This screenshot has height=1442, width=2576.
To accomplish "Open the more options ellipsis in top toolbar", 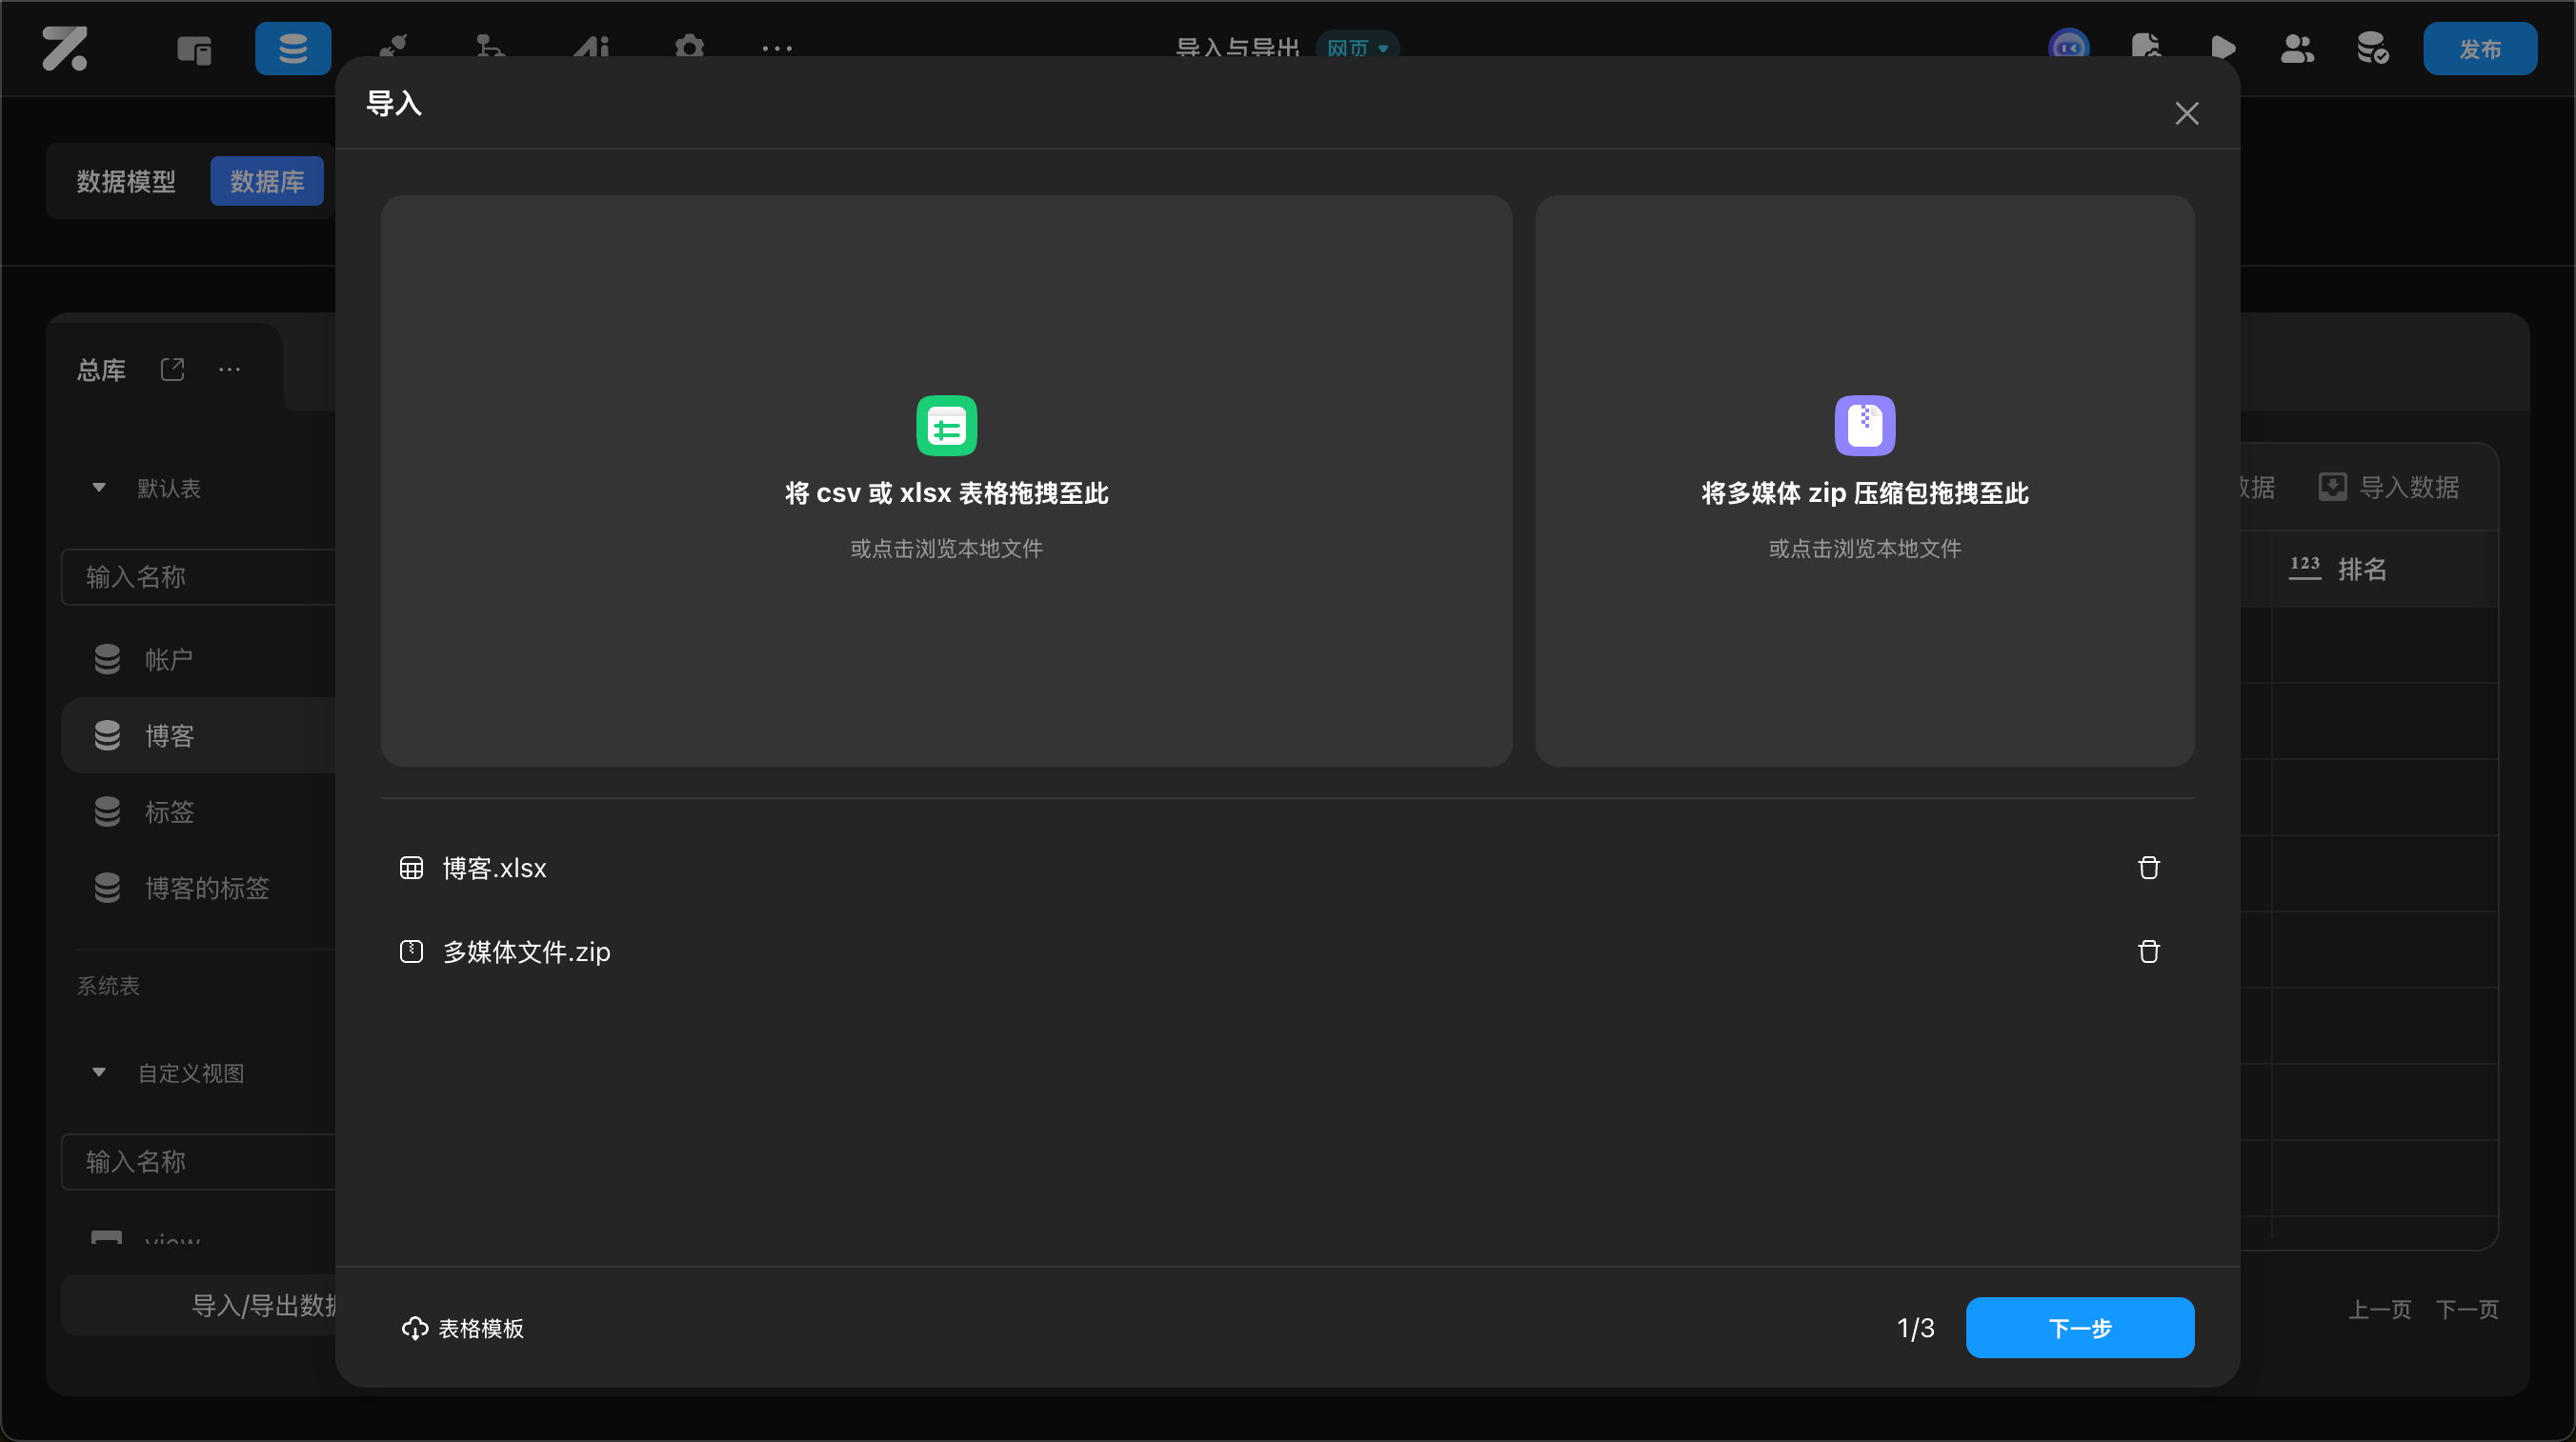I will (777, 48).
